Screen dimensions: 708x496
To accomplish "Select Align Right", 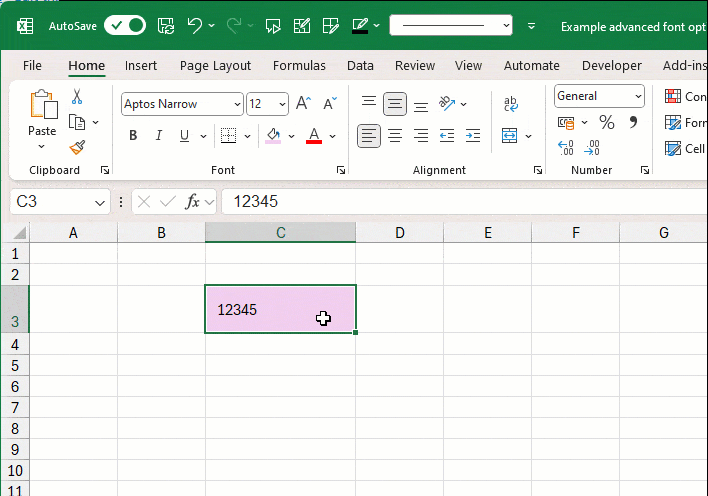I will coord(421,136).
